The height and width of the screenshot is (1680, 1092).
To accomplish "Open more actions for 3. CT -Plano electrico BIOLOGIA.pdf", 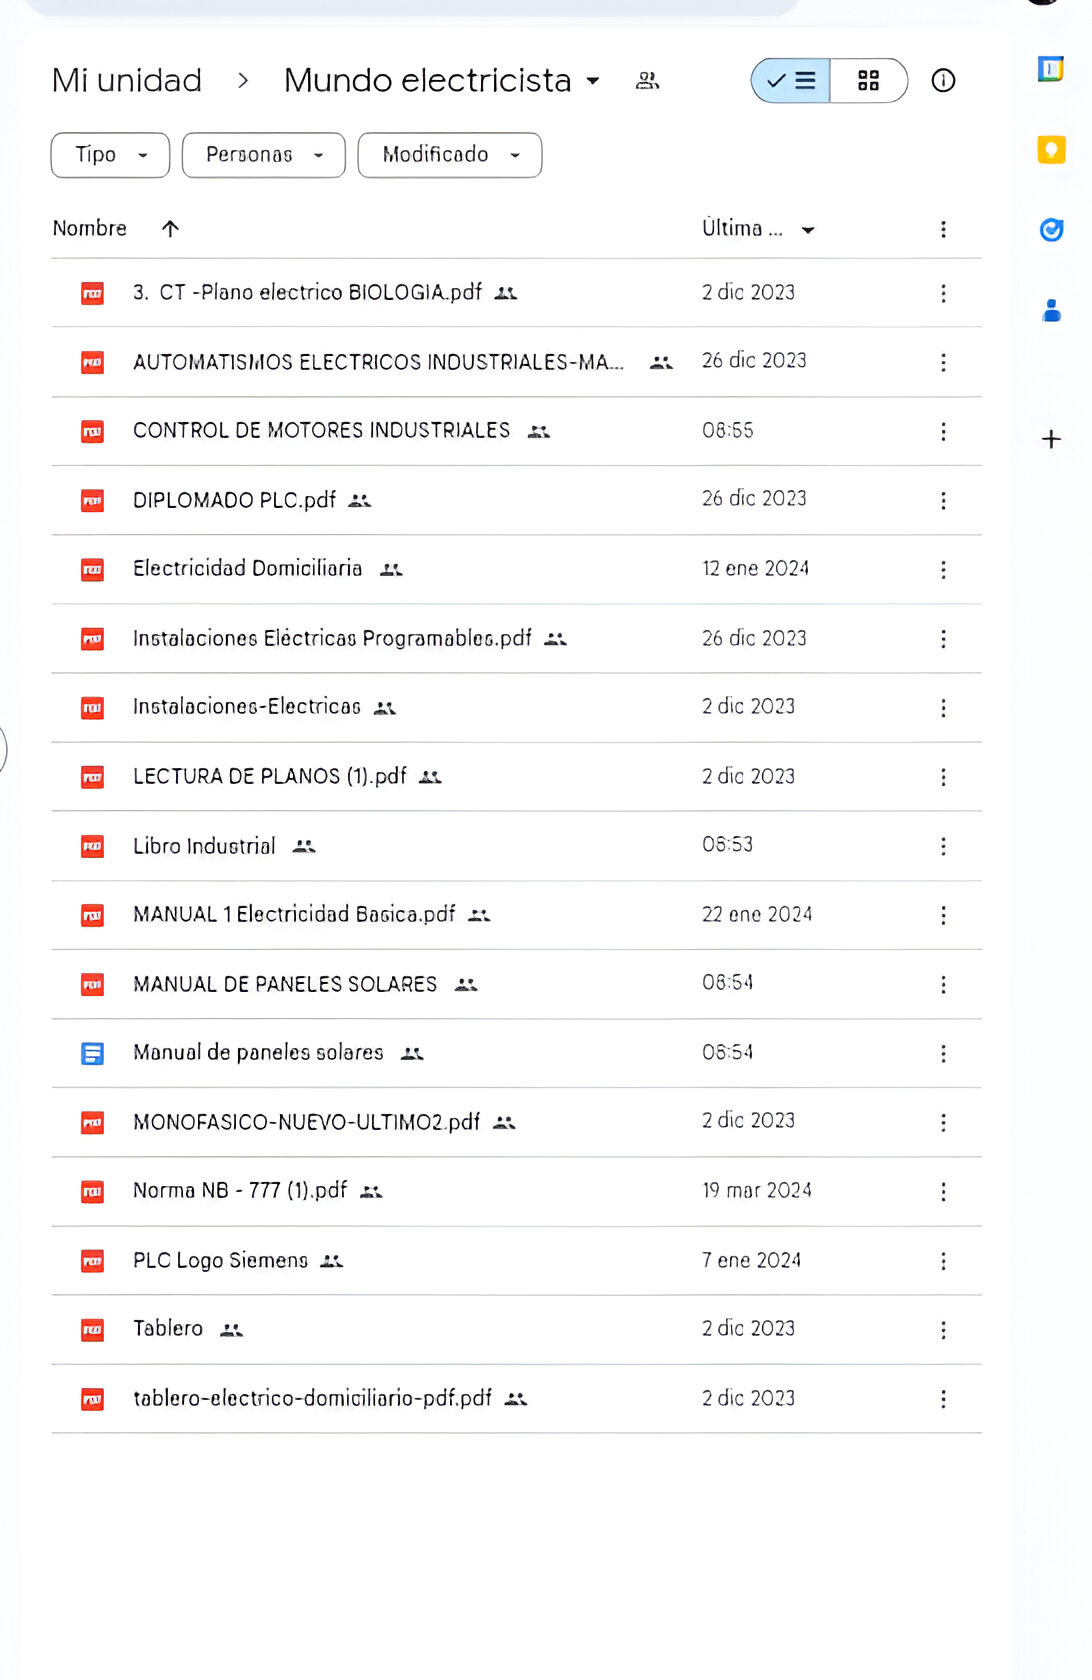I will (x=943, y=293).
